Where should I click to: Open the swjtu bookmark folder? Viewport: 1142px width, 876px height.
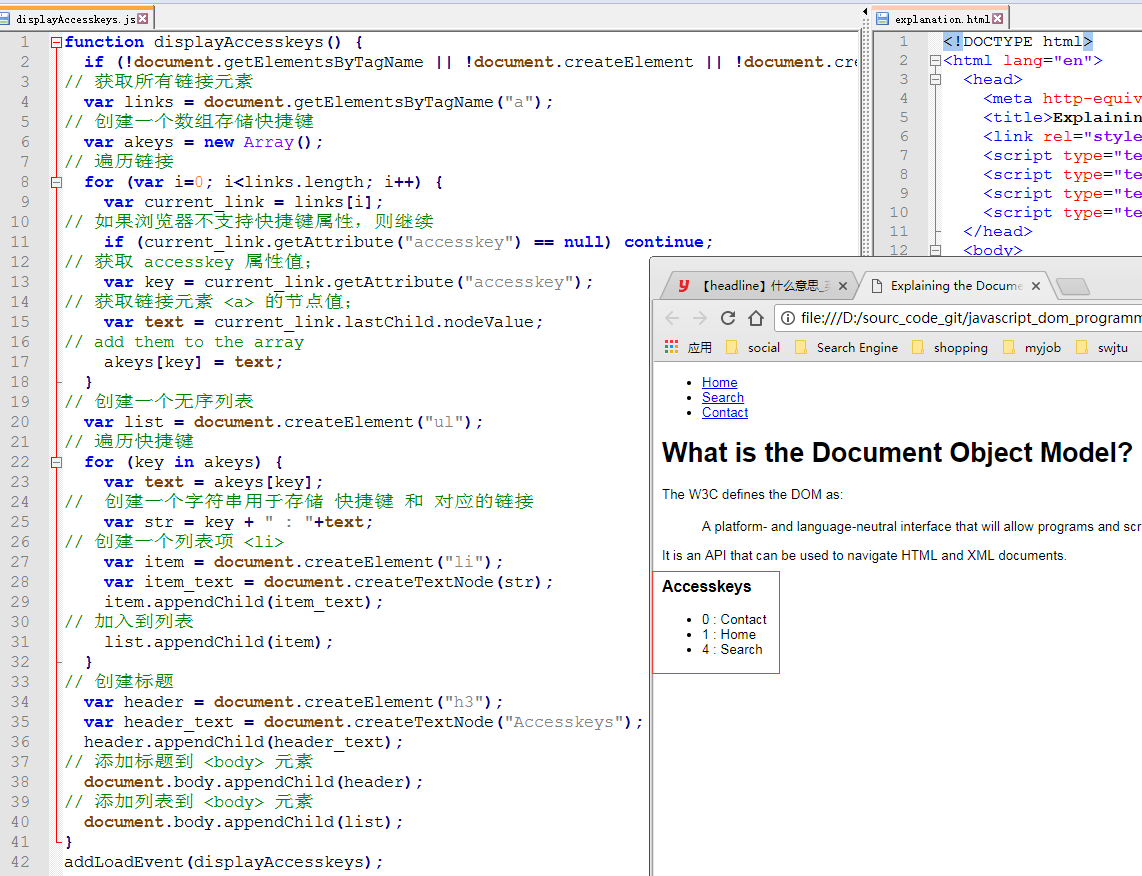1101,347
